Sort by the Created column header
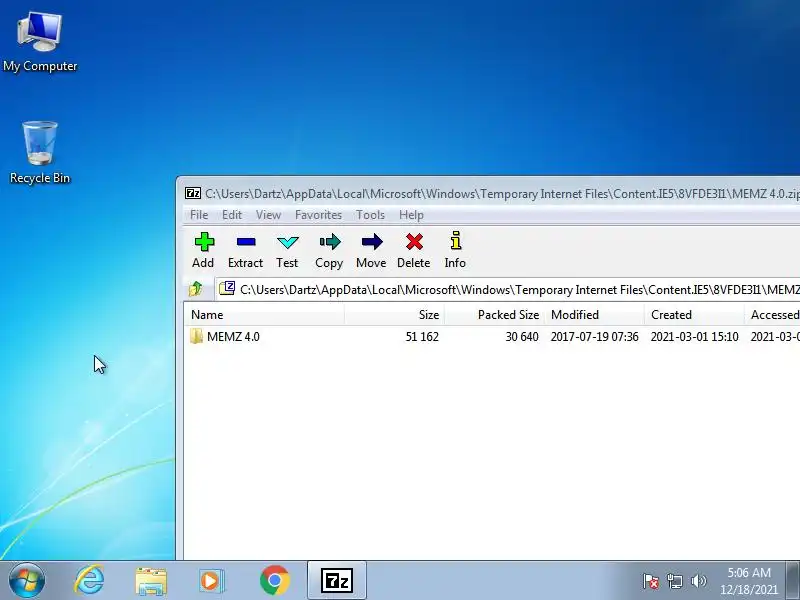This screenshot has width=800, height=600. click(694, 315)
